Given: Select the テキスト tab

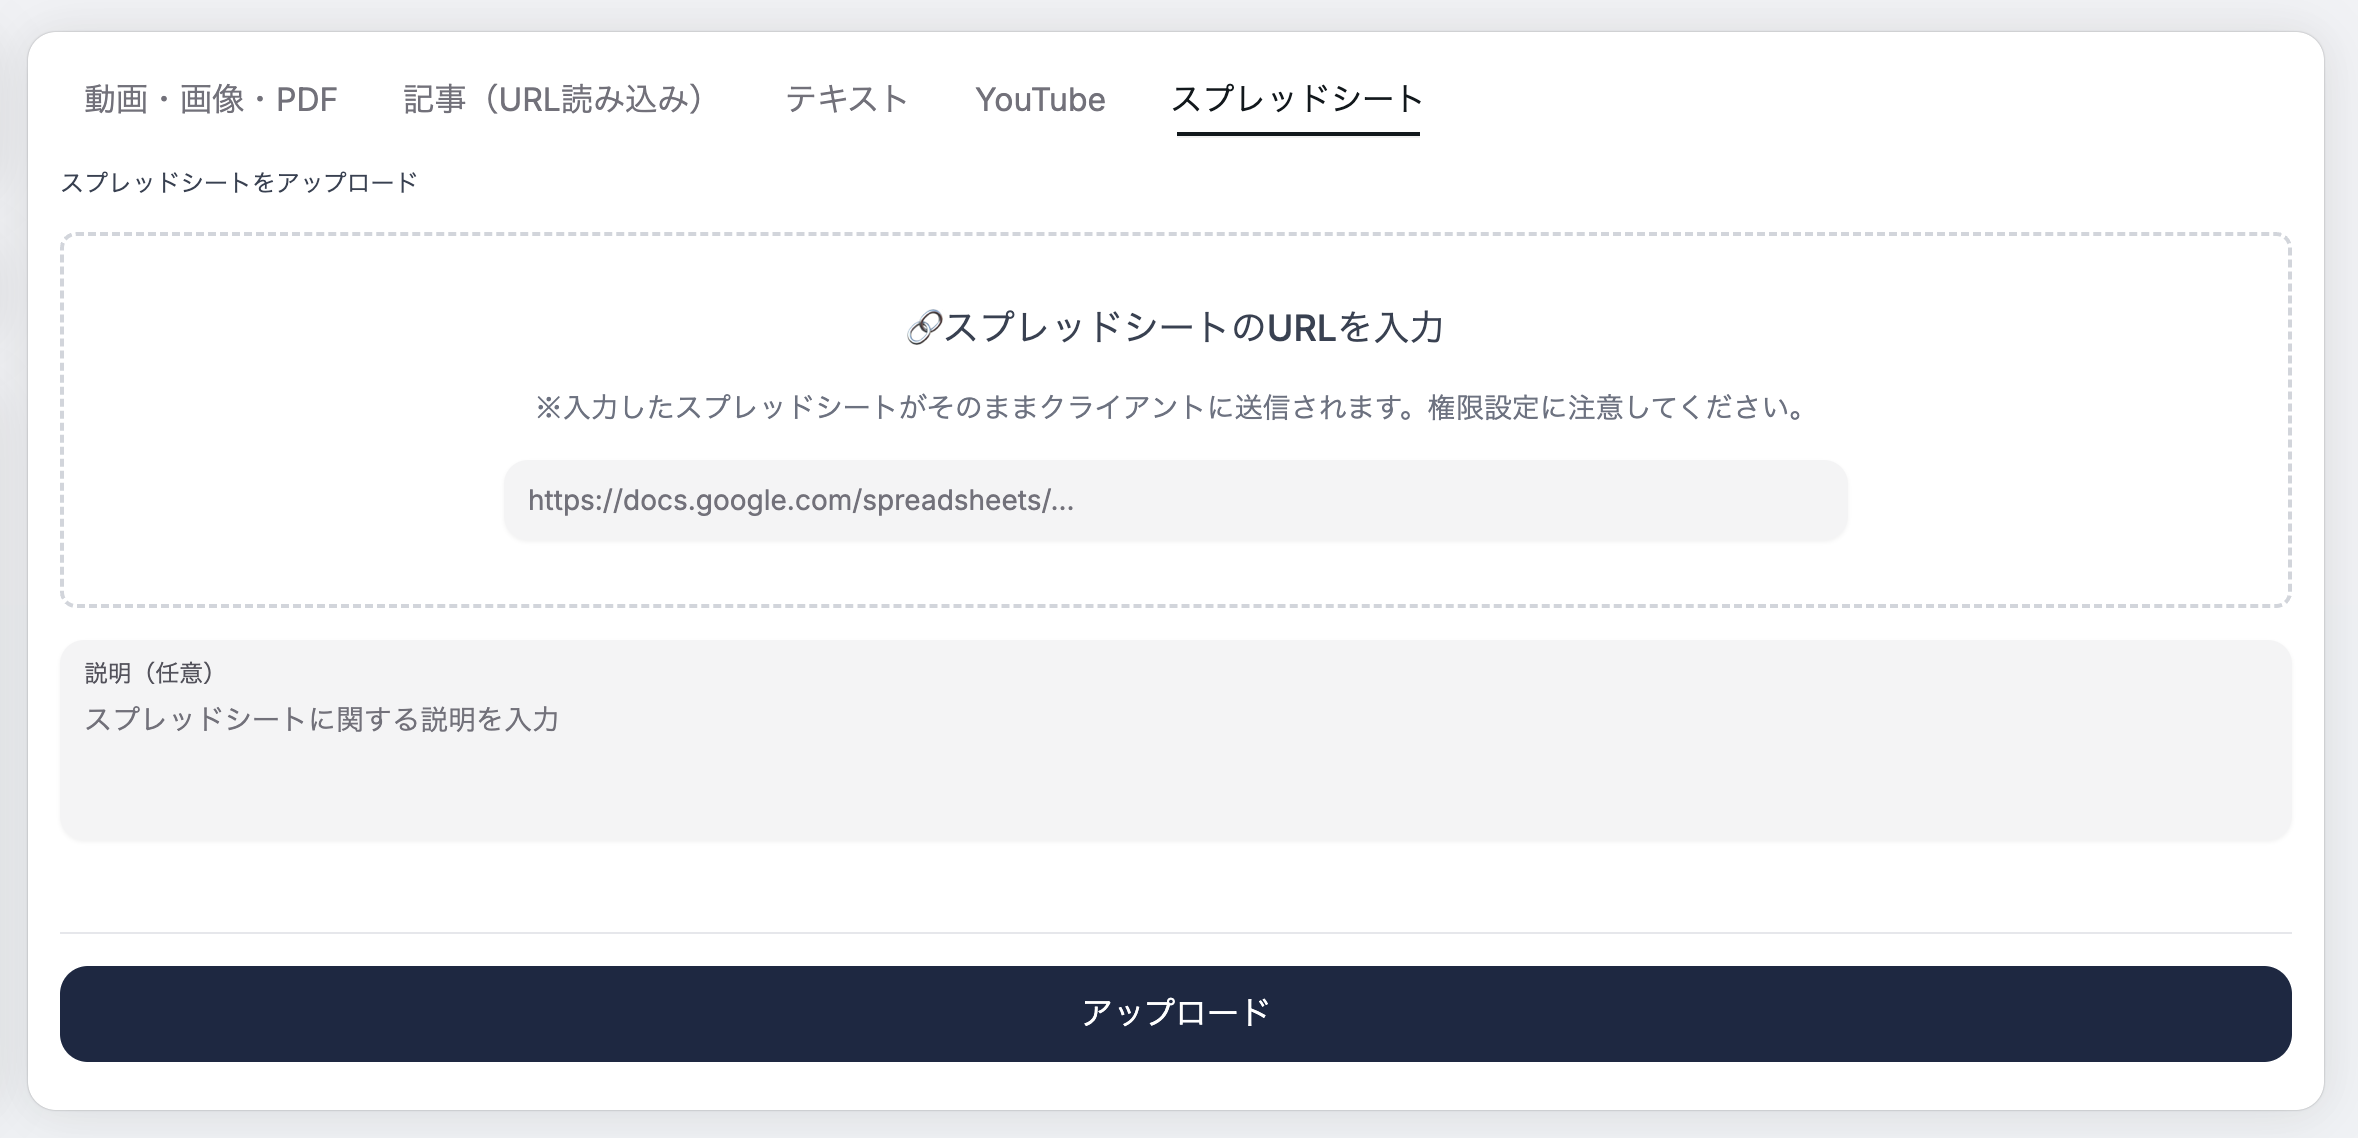Looking at the screenshot, I should pyautogui.click(x=846, y=99).
